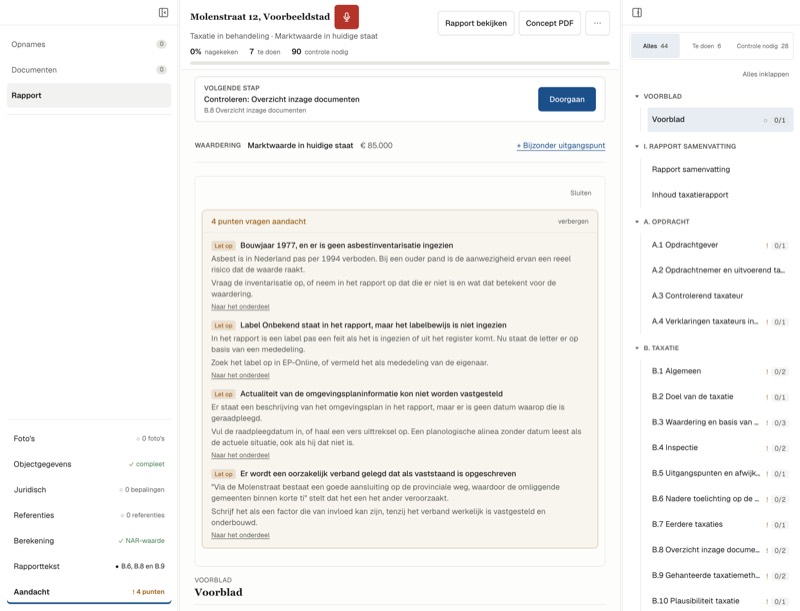Open the three-dots more options menu

(597, 23)
